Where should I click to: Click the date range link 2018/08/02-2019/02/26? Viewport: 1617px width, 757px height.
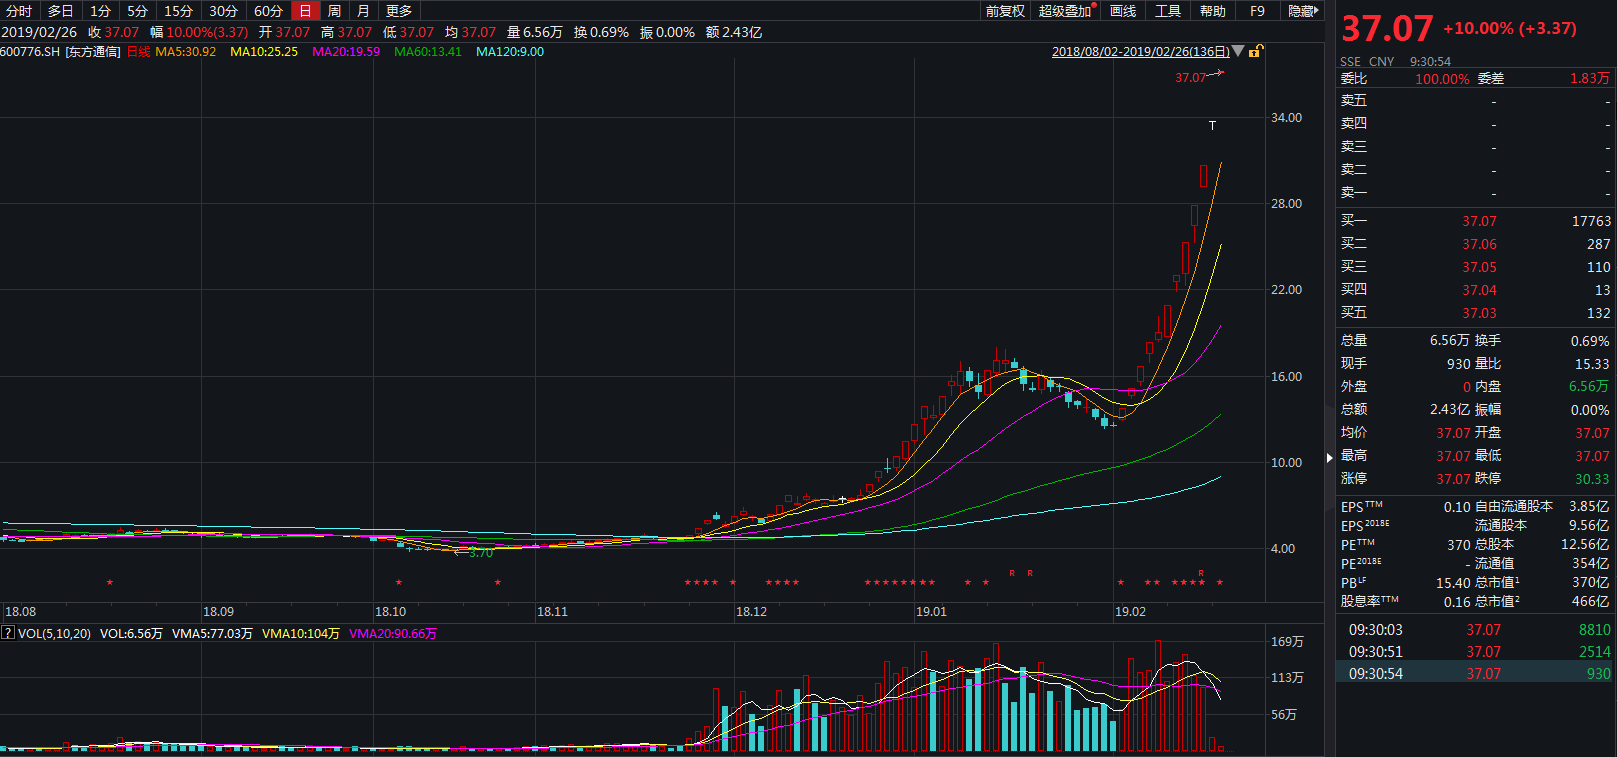coord(1140,52)
